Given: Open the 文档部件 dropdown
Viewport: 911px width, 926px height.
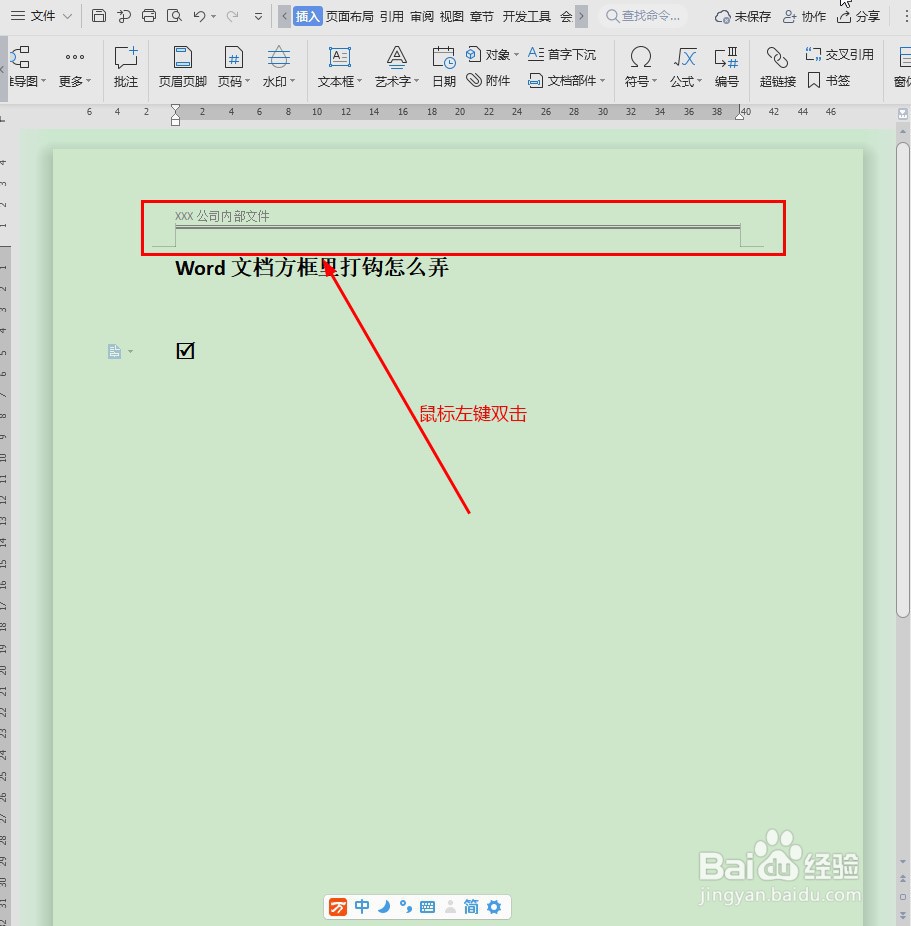Looking at the screenshot, I should pyautogui.click(x=566, y=80).
